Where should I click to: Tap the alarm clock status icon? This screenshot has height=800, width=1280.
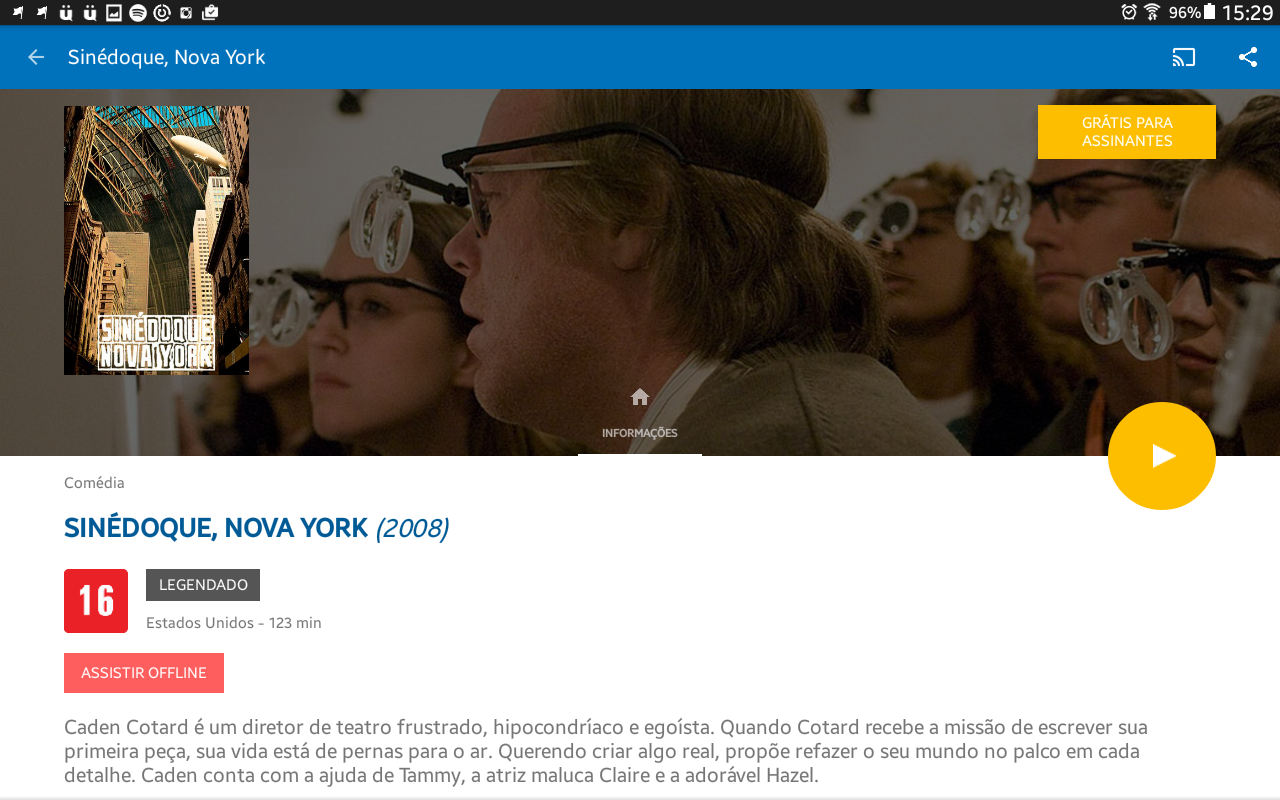(1129, 12)
